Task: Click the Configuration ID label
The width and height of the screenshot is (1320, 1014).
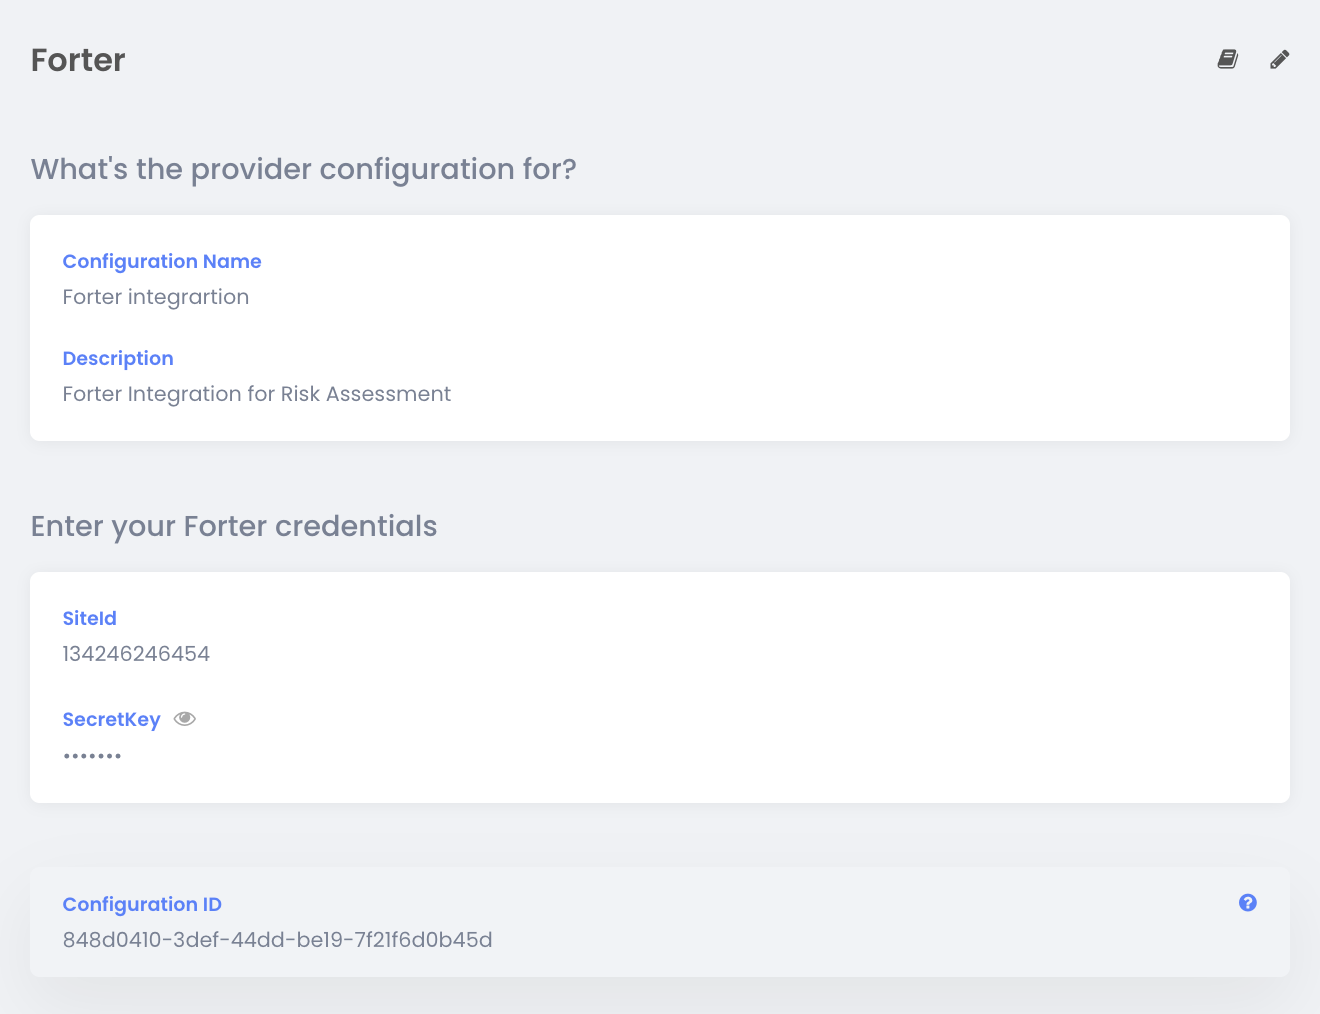Action: pyautogui.click(x=142, y=904)
